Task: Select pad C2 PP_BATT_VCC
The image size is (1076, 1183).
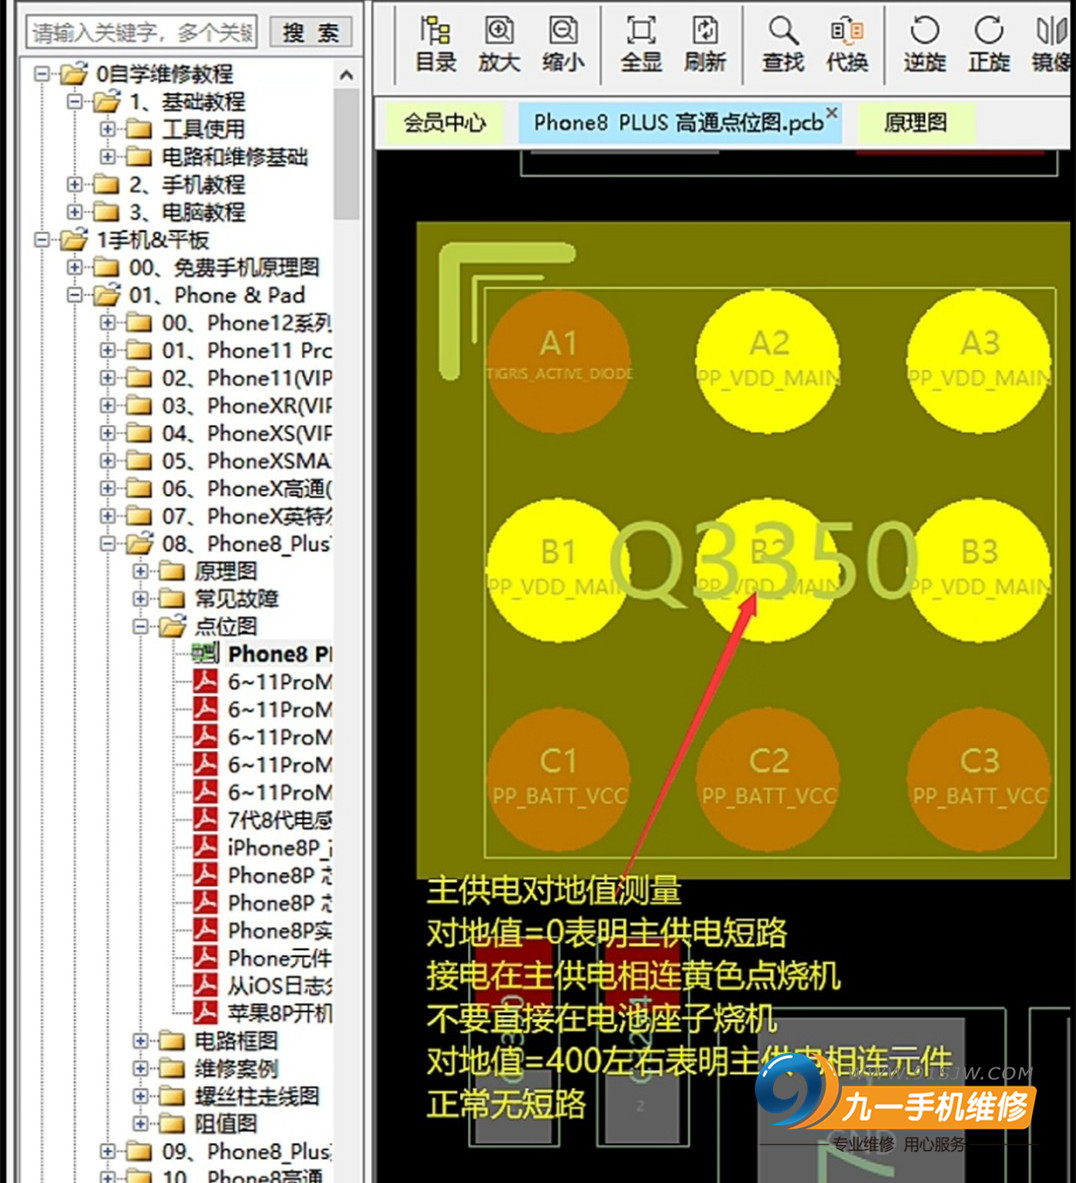Action: (x=768, y=779)
